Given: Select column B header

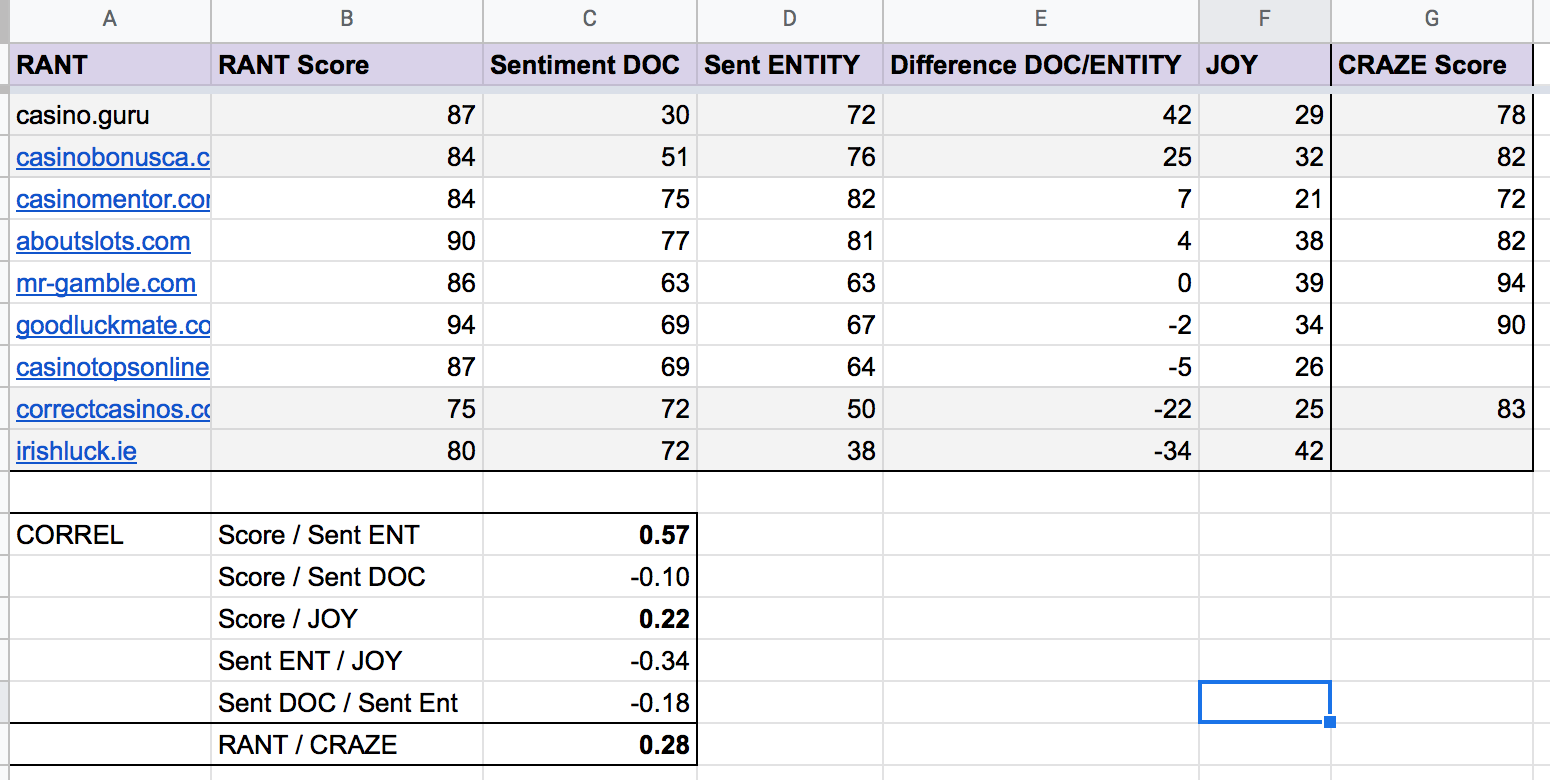Looking at the screenshot, I should tap(347, 19).
